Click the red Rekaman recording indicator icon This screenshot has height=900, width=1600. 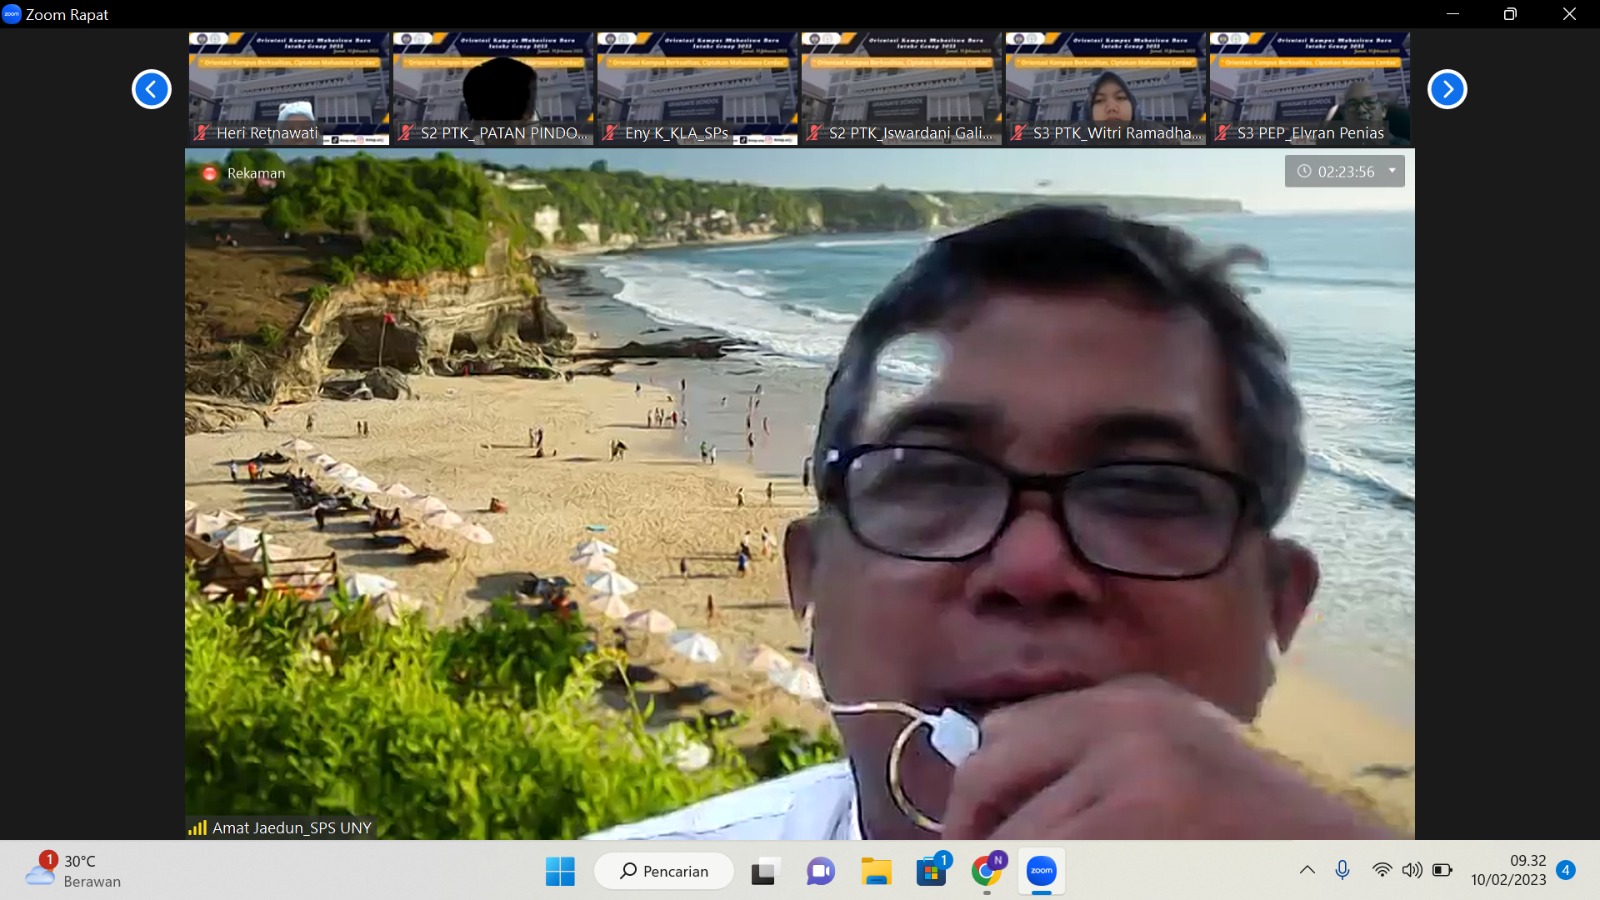210,173
